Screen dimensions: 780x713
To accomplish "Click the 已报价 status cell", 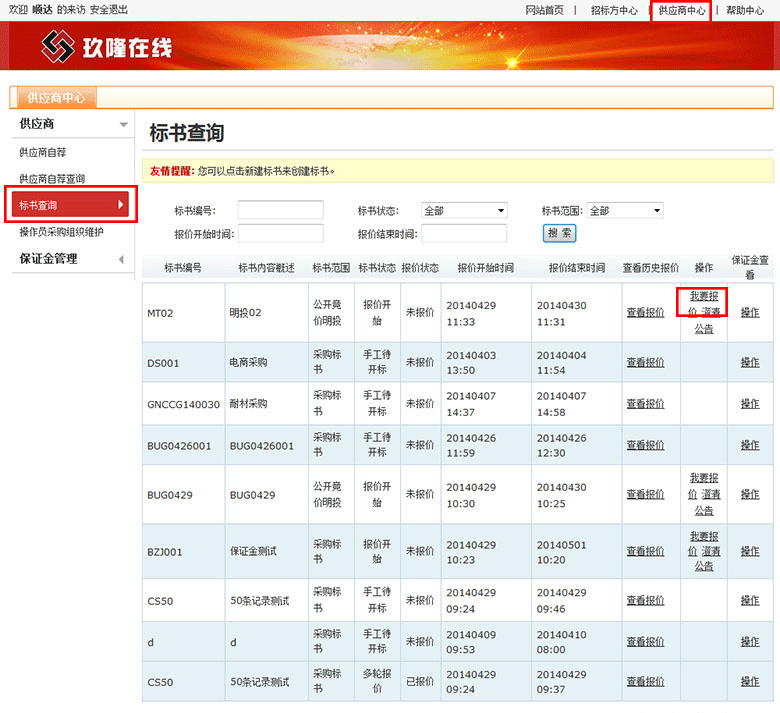I will pyautogui.click(x=420, y=681).
